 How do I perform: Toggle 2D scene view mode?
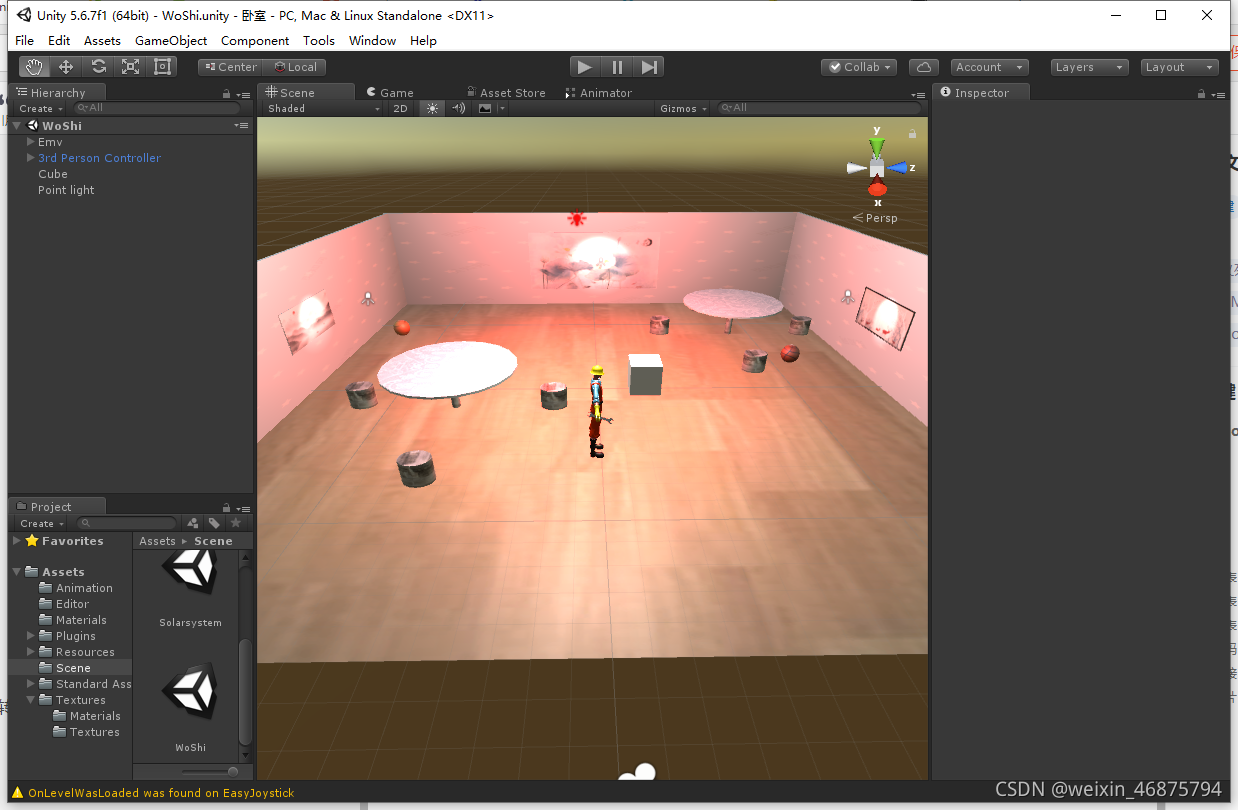coord(401,108)
